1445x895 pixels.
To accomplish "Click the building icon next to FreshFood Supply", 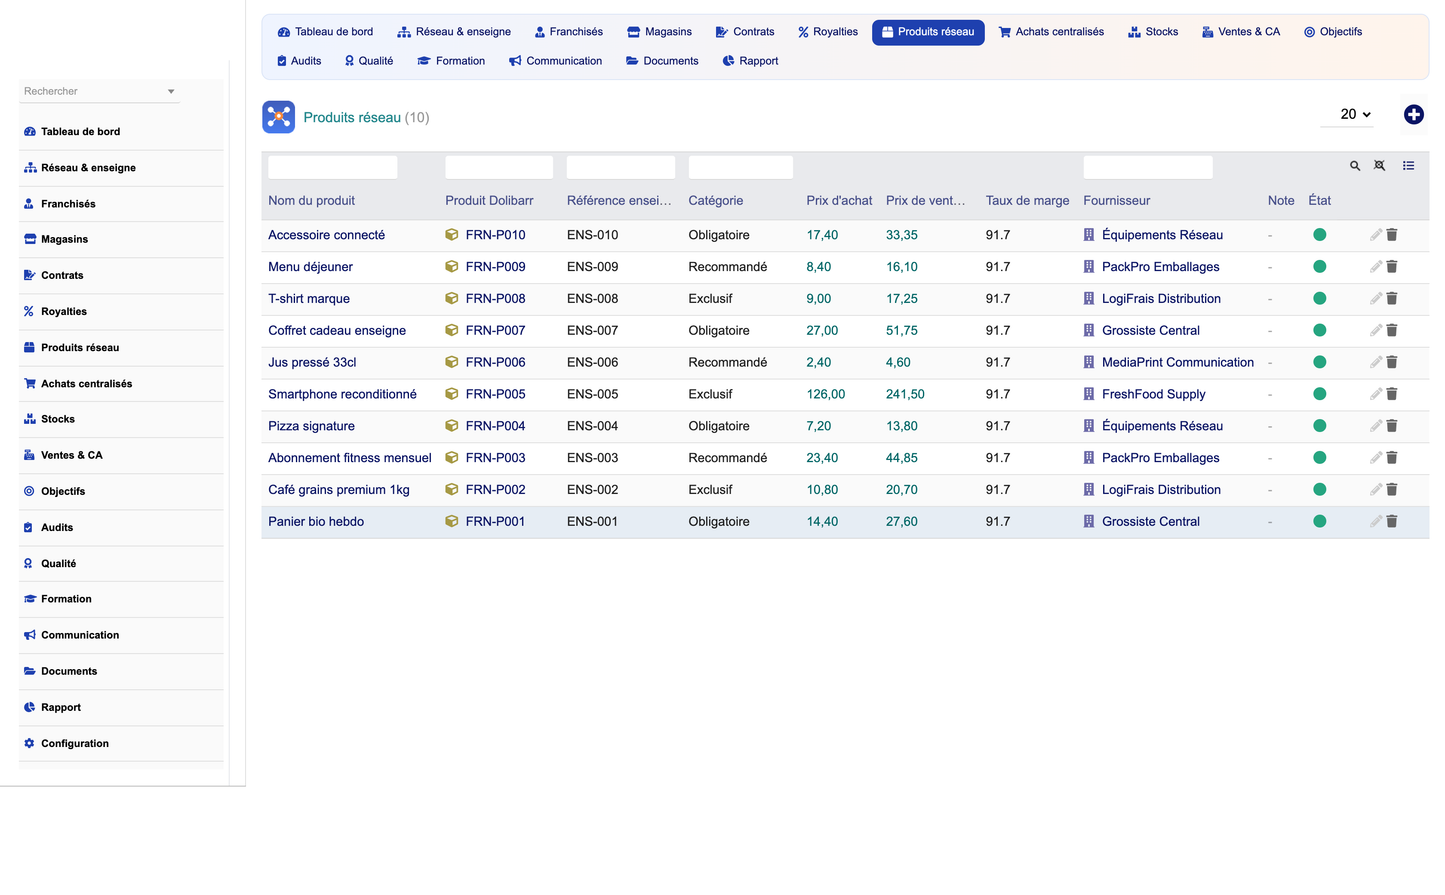I will tap(1089, 394).
